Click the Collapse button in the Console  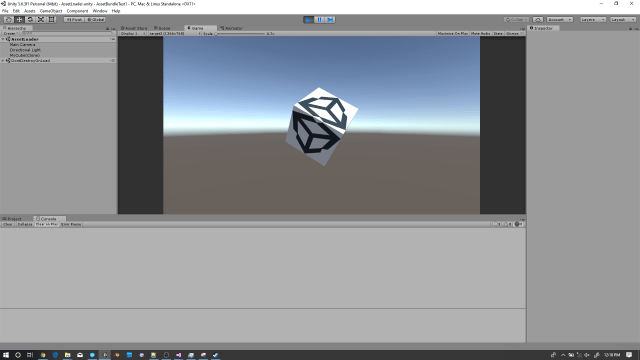point(24,224)
